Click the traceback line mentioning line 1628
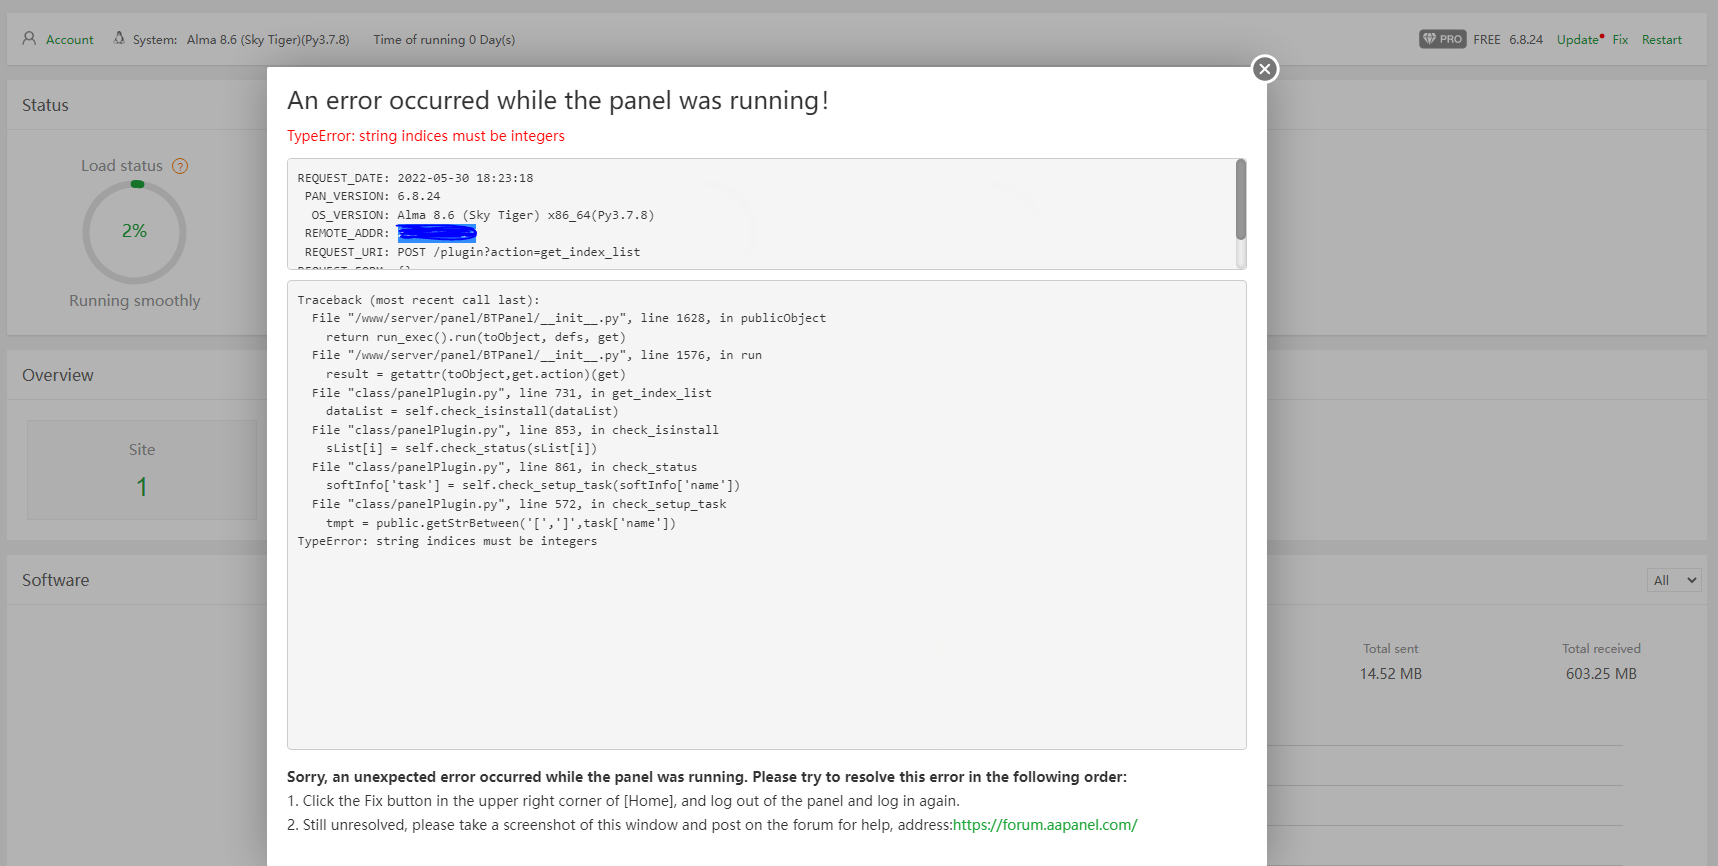The height and width of the screenshot is (866, 1718). pos(569,318)
